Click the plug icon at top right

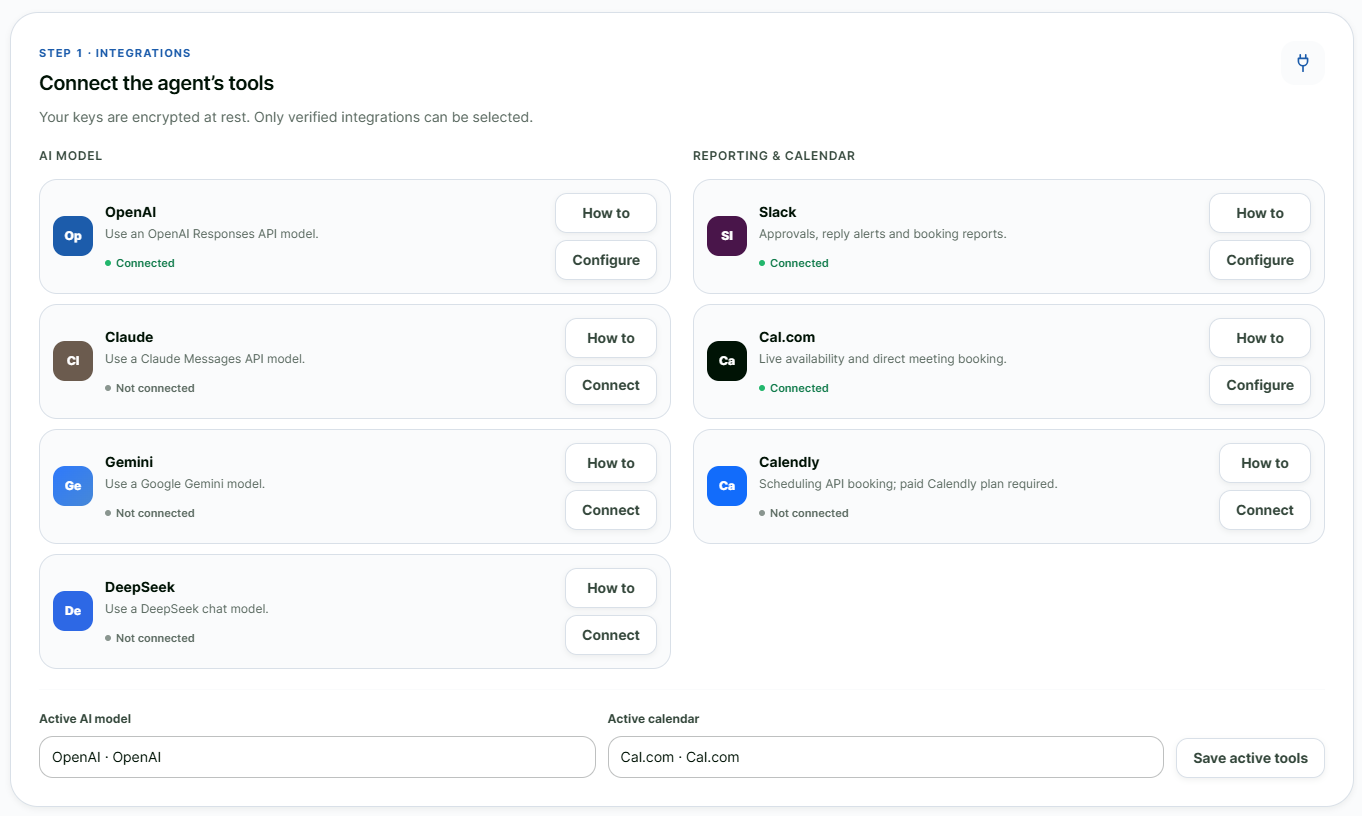coord(1303,63)
